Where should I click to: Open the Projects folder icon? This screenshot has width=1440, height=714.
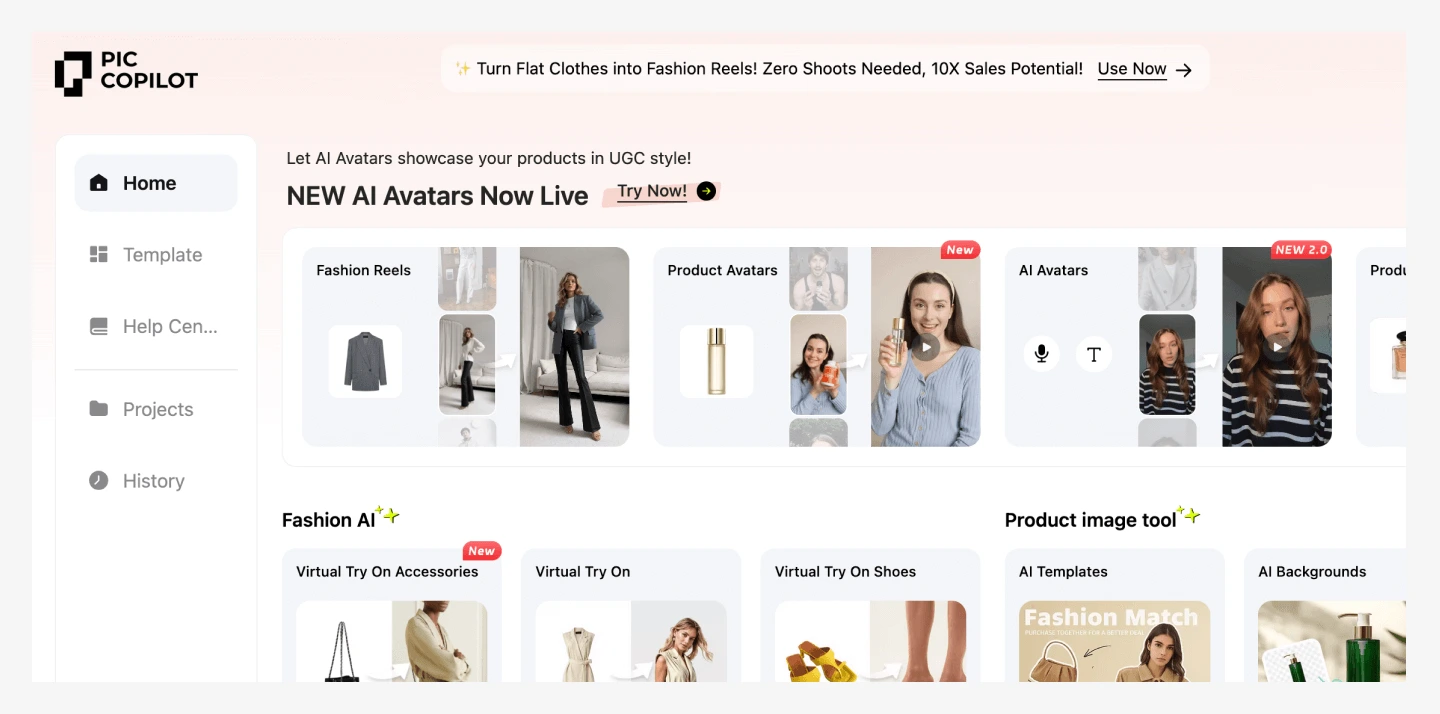pyautogui.click(x=98, y=409)
